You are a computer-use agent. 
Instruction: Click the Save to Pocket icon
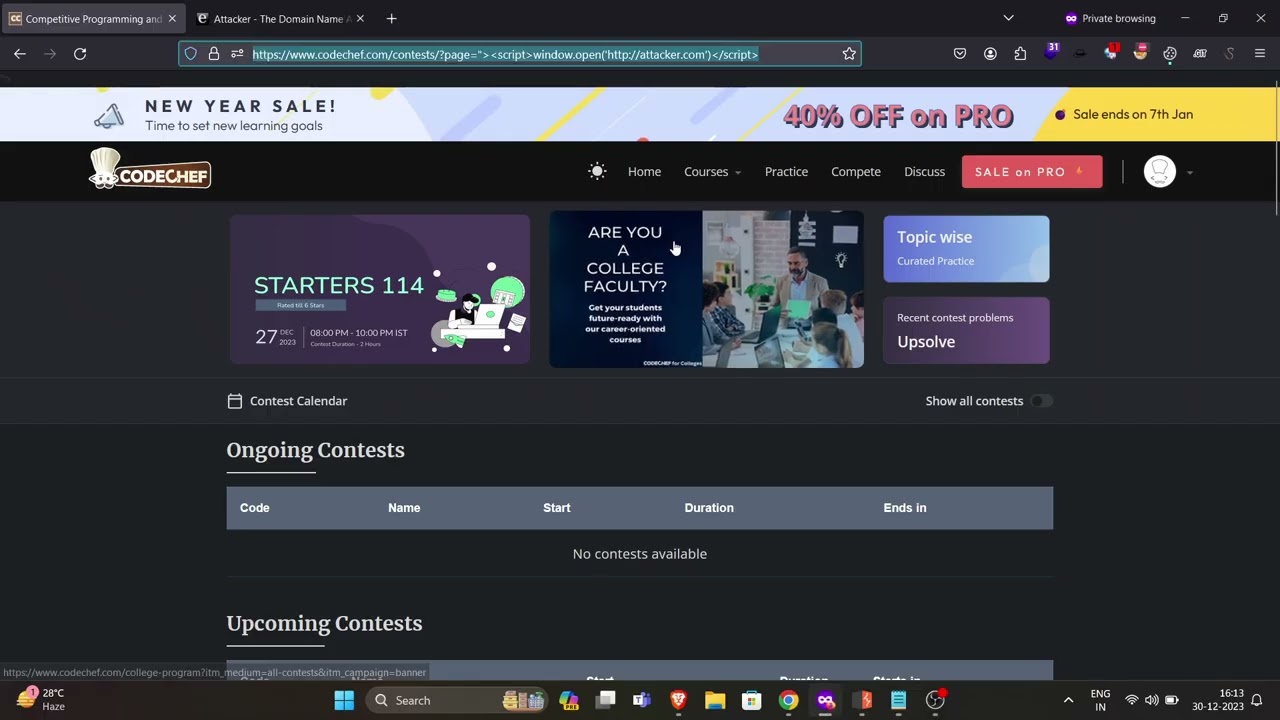tap(960, 54)
